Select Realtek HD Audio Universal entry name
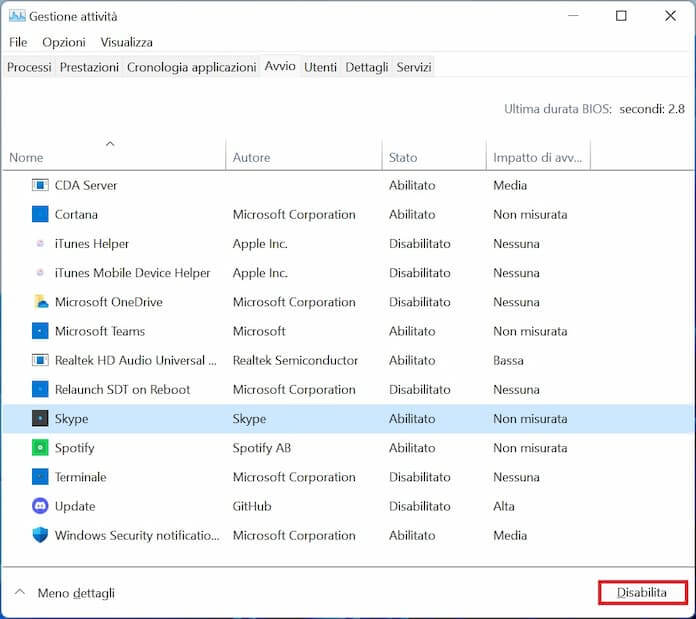 (136, 360)
